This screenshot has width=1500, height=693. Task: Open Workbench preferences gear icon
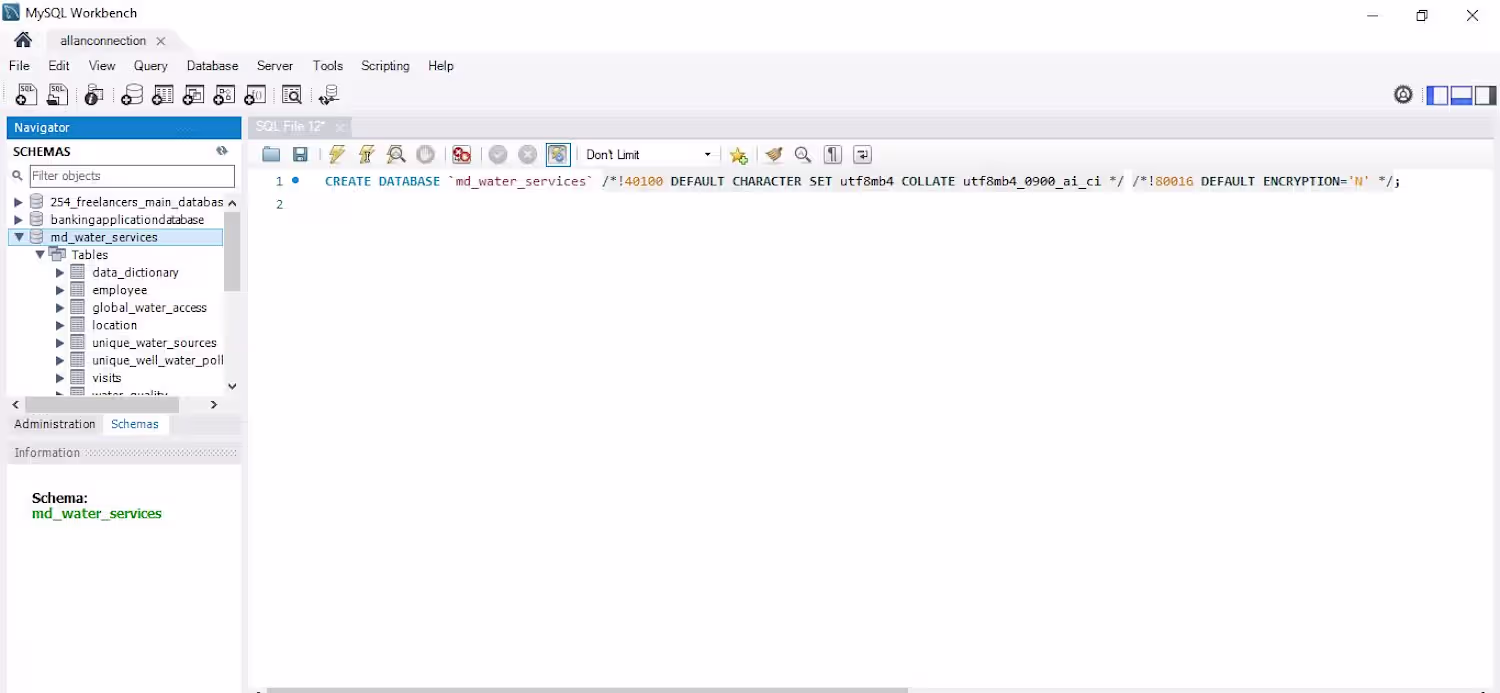[1404, 95]
